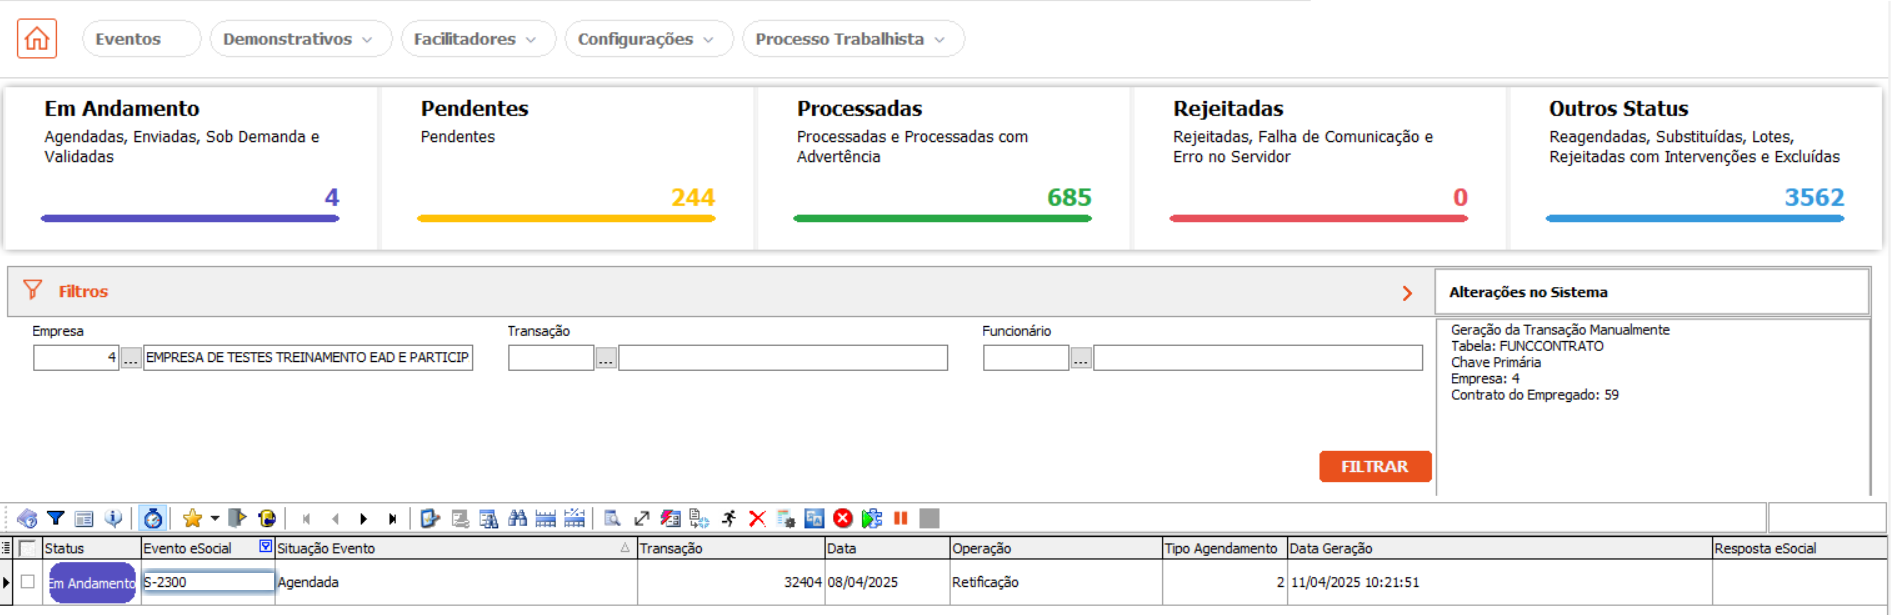This screenshot has height=615, width=1891.
Task: Toggle the select-all checkbox in grid header
Action: coord(28,548)
